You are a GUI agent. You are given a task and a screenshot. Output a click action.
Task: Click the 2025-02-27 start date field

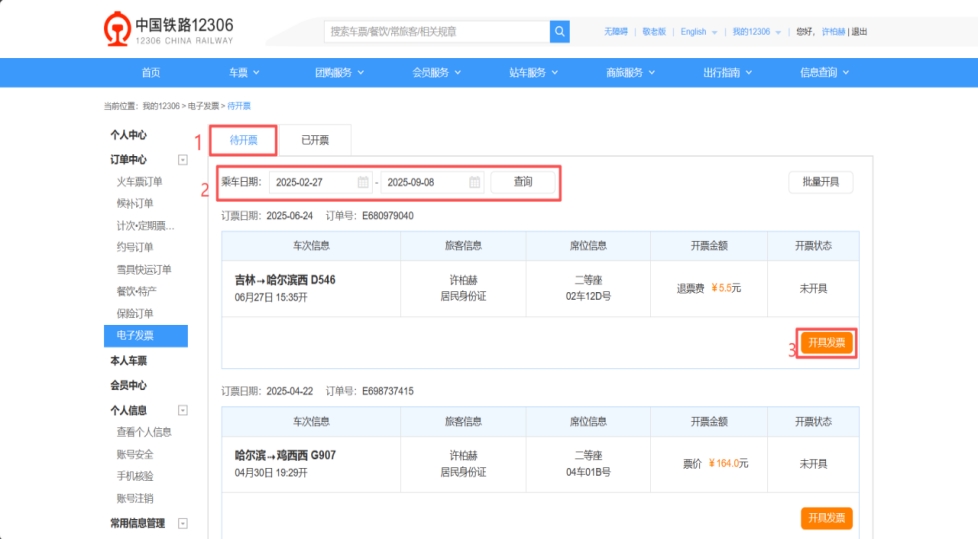coord(321,182)
